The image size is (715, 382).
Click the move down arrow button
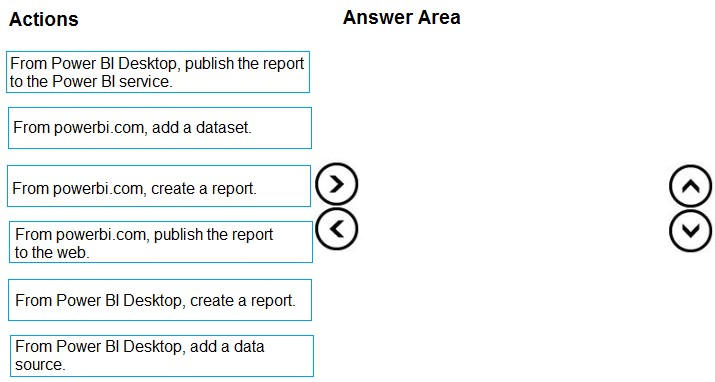690,231
